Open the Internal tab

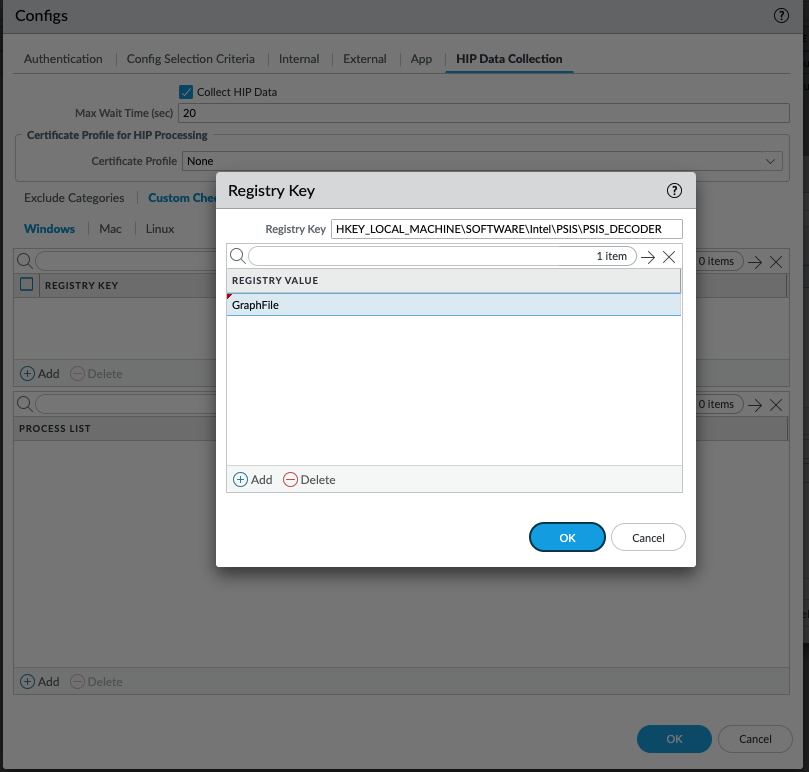[x=298, y=59]
